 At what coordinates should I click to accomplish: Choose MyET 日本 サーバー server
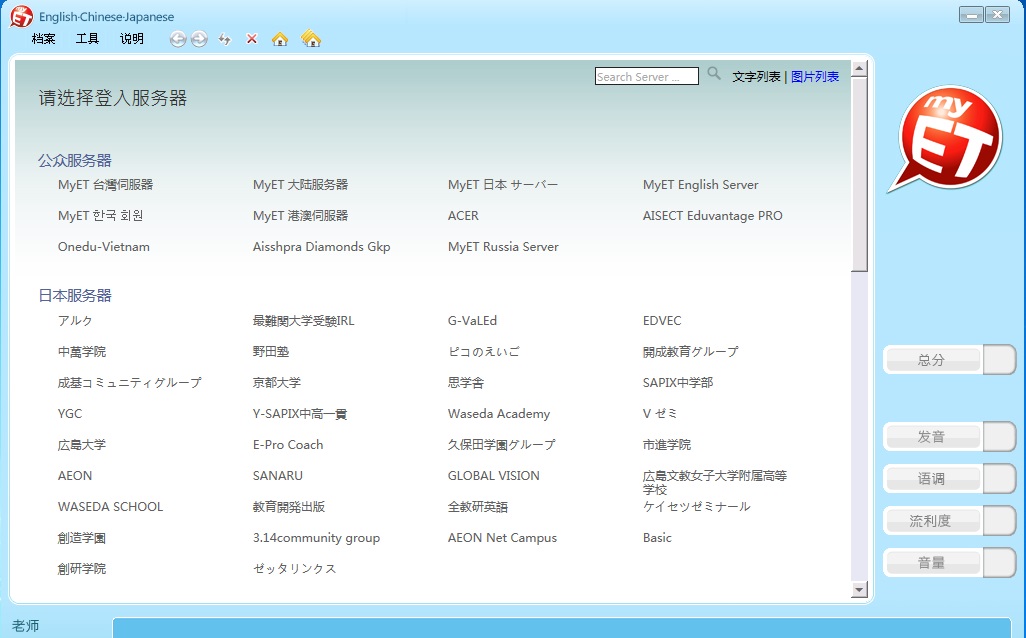[x=503, y=185]
